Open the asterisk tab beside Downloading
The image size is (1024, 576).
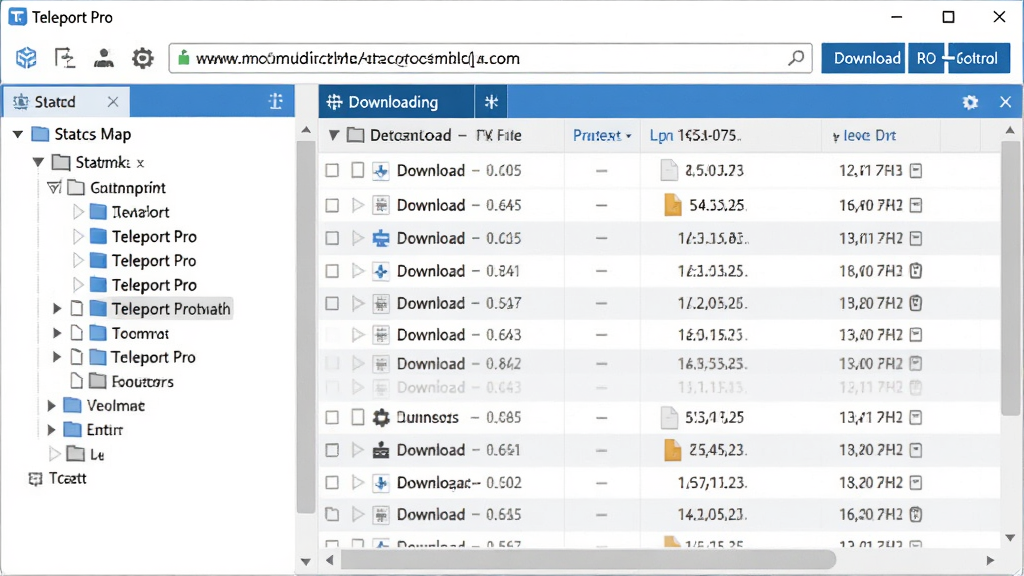(491, 102)
